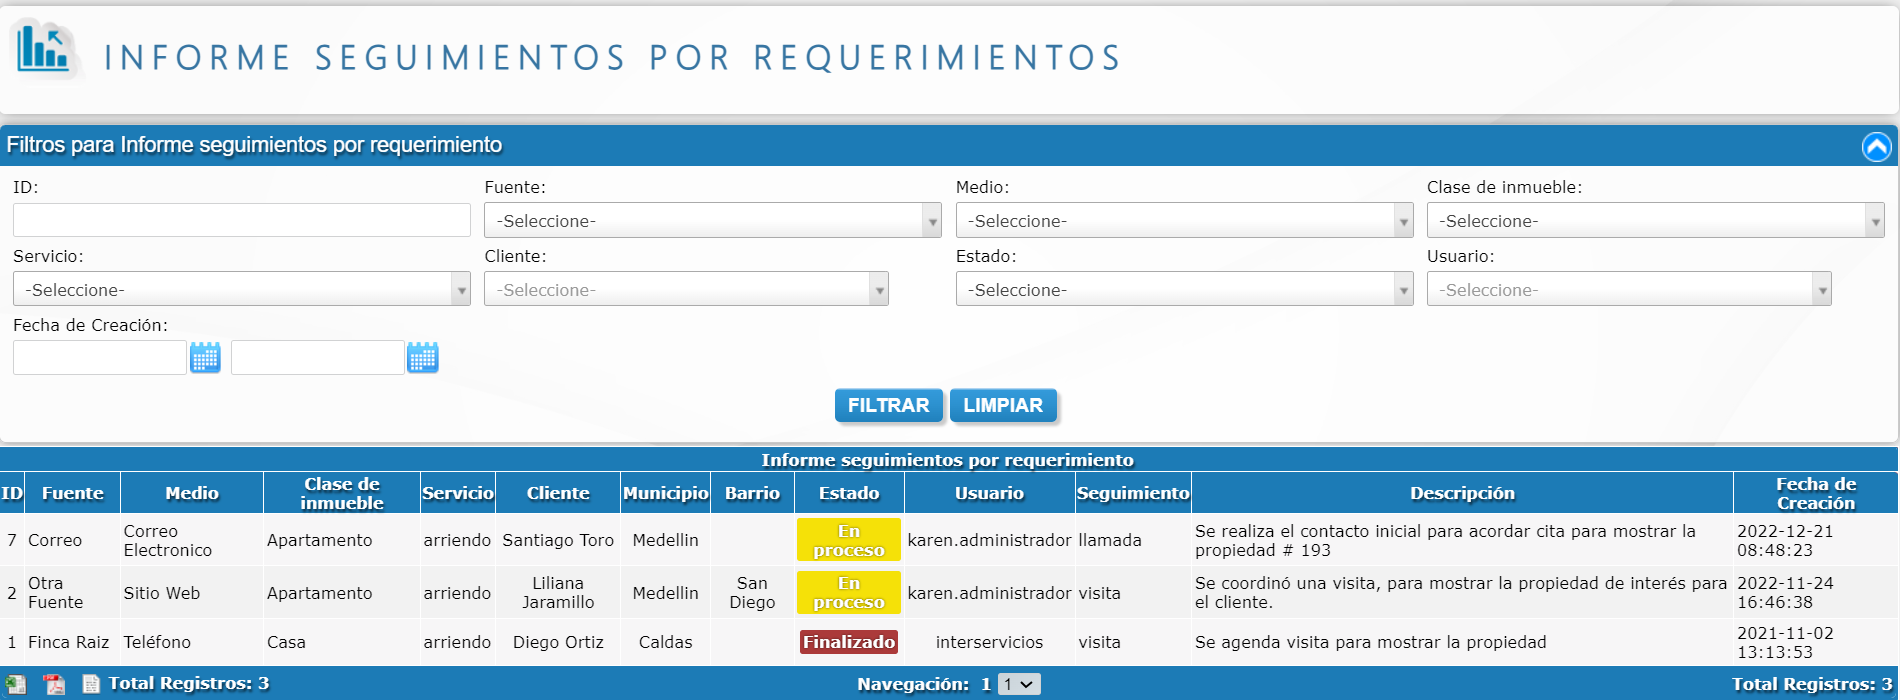This screenshot has height=700, width=1900.
Task: Expand the Medio select list
Action: [x=1184, y=221]
